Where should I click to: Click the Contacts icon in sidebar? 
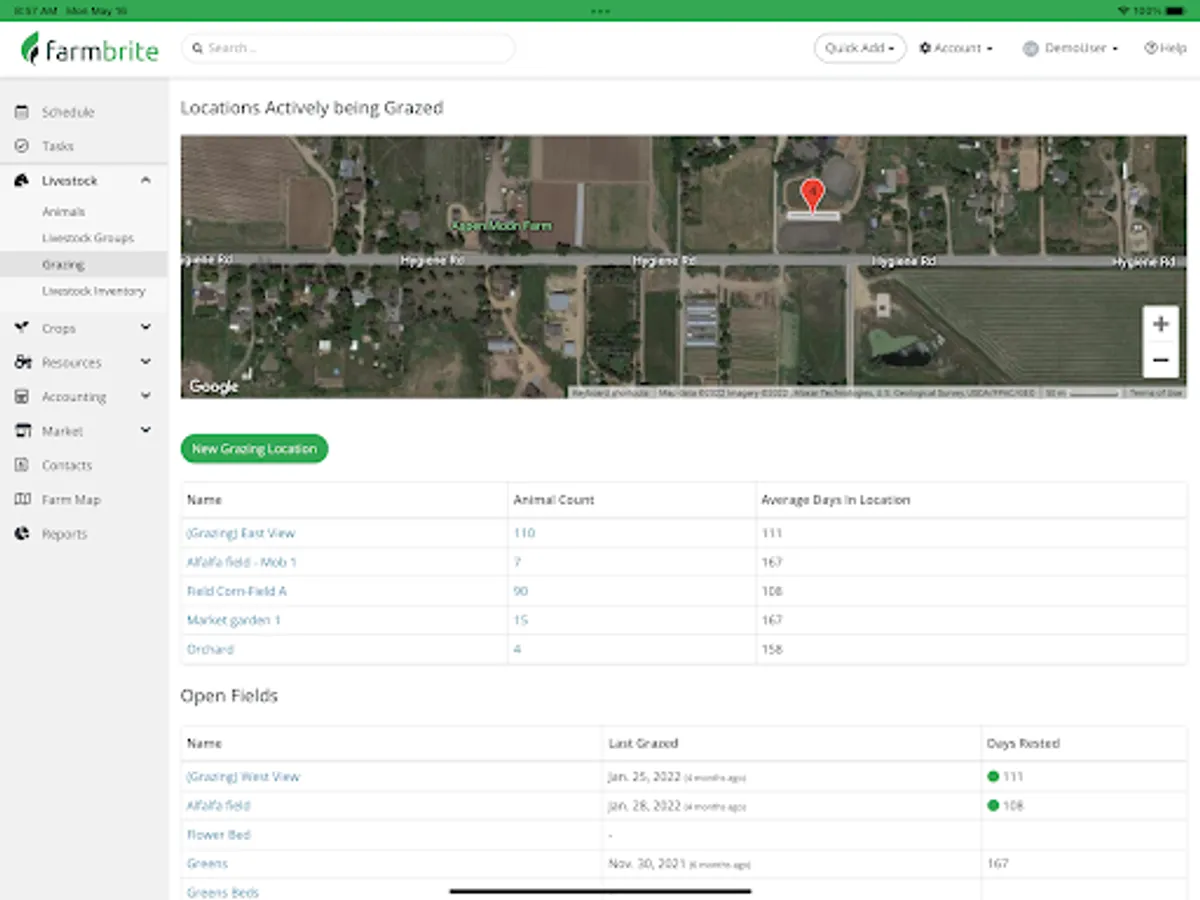(x=21, y=465)
